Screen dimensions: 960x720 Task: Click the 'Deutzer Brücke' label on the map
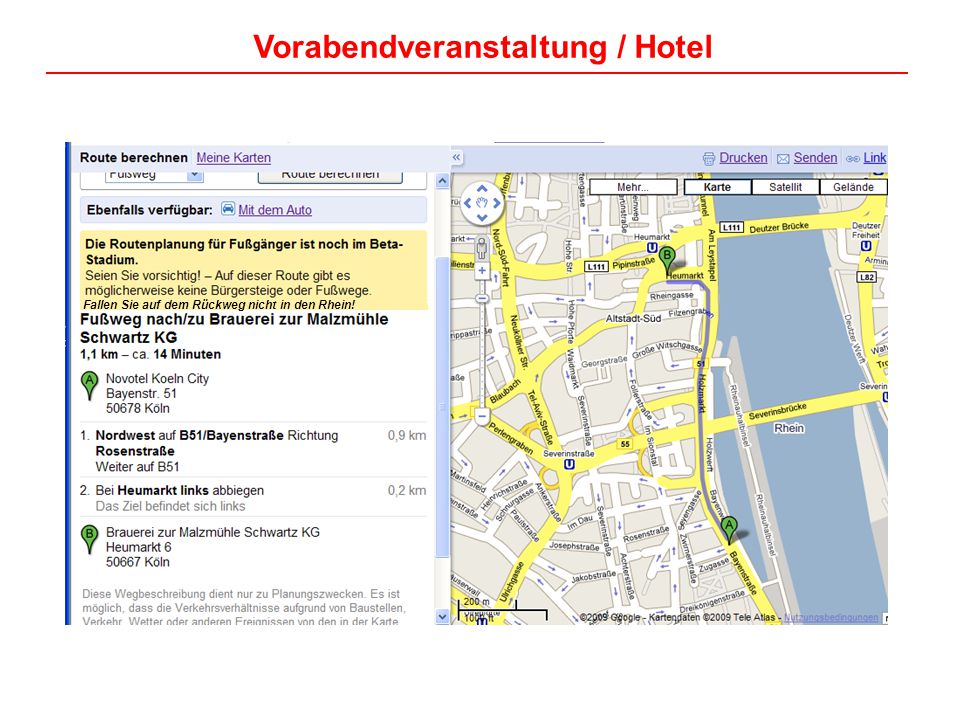(x=779, y=227)
